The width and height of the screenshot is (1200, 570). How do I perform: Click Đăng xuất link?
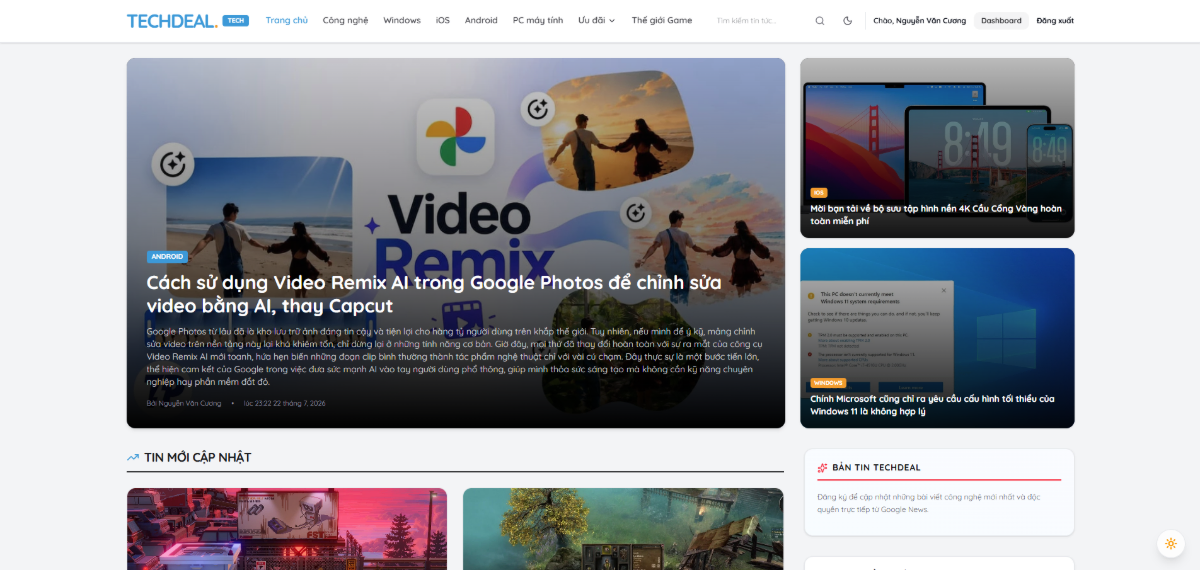[x=1055, y=20]
